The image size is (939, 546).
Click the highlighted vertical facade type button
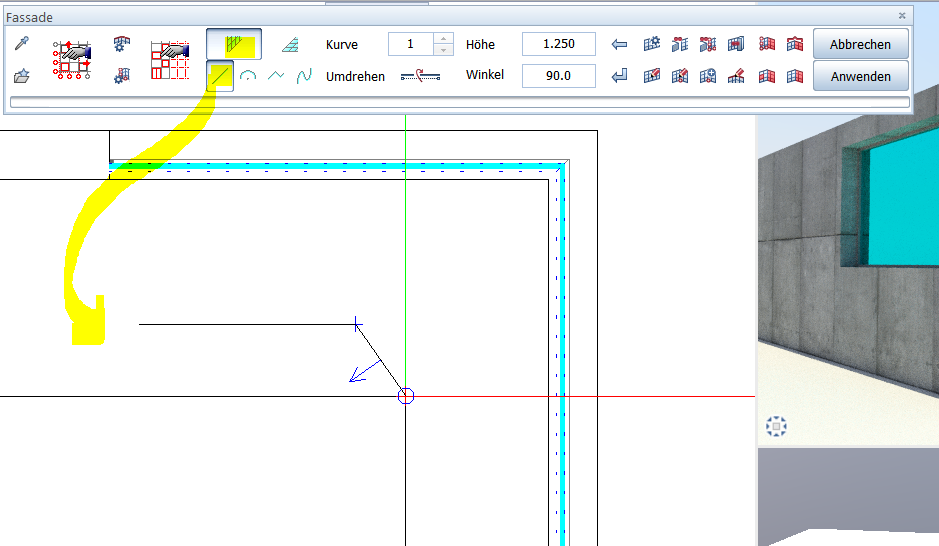pos(234,44)
